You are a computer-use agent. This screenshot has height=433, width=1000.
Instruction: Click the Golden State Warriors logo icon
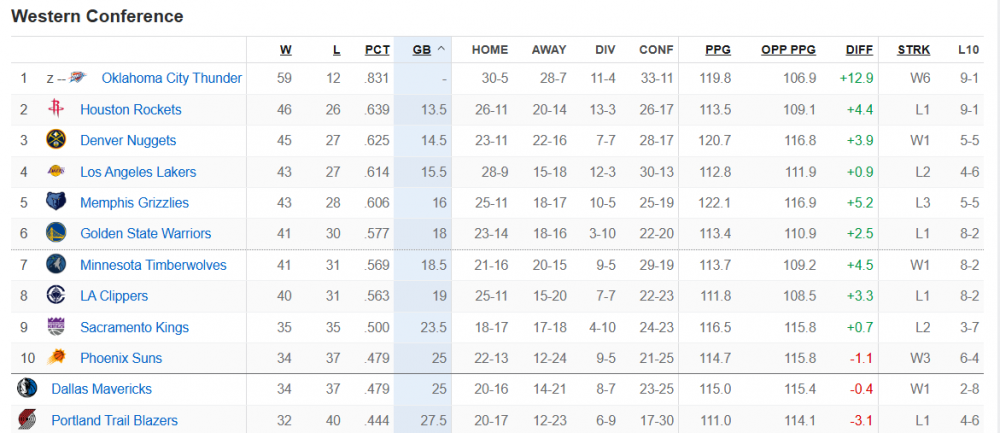pyautogui.click(x=56, y=233)
